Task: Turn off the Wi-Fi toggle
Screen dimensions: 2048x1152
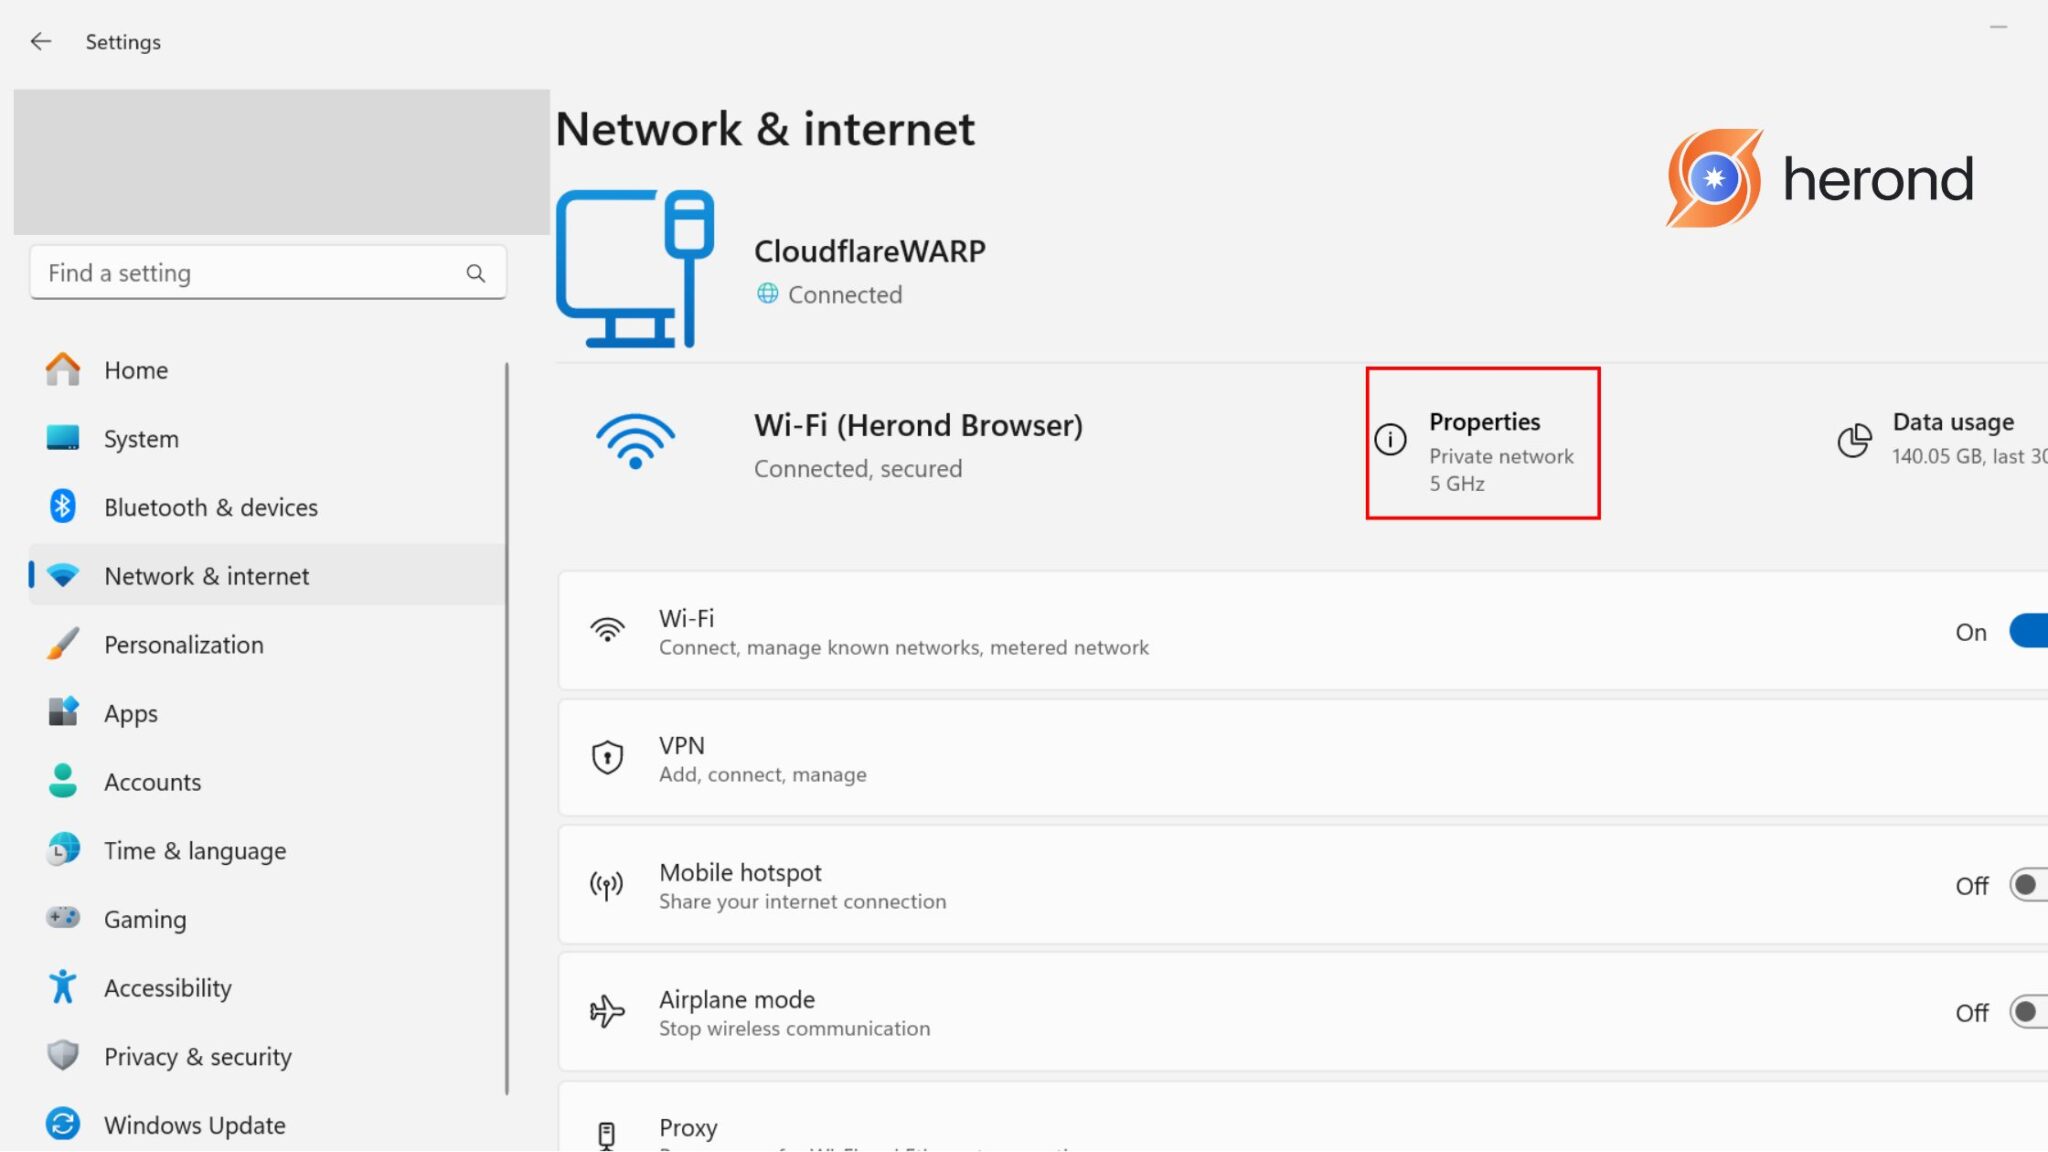Action: coord(2030,632)
